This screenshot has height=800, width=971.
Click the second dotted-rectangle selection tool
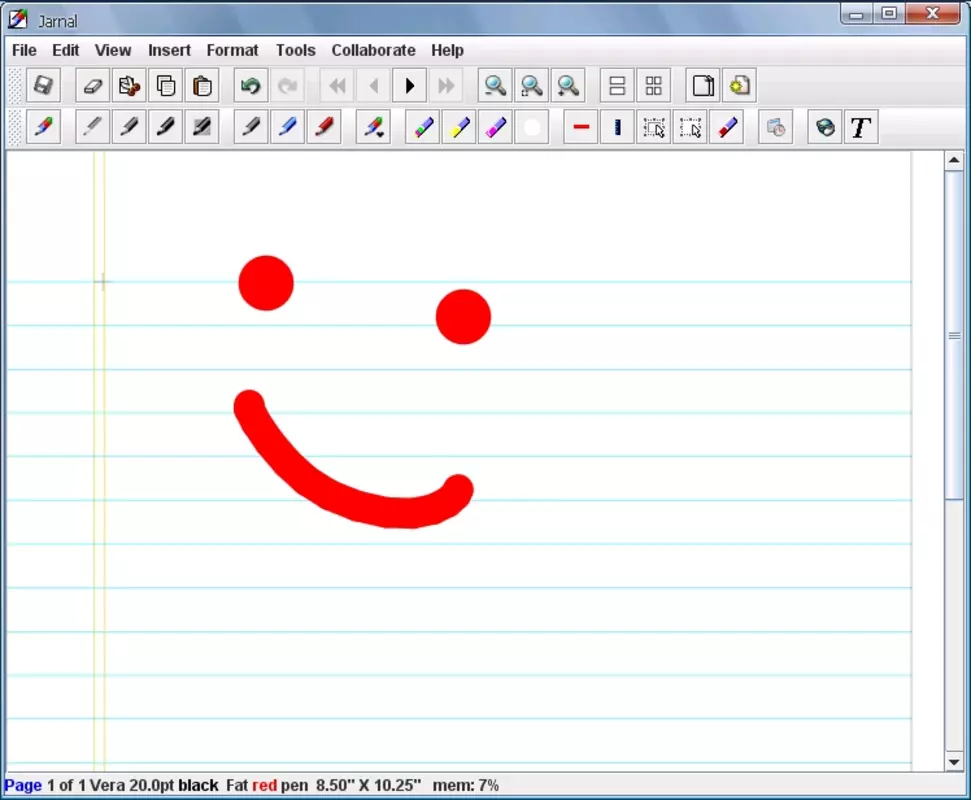coord(690,127)
